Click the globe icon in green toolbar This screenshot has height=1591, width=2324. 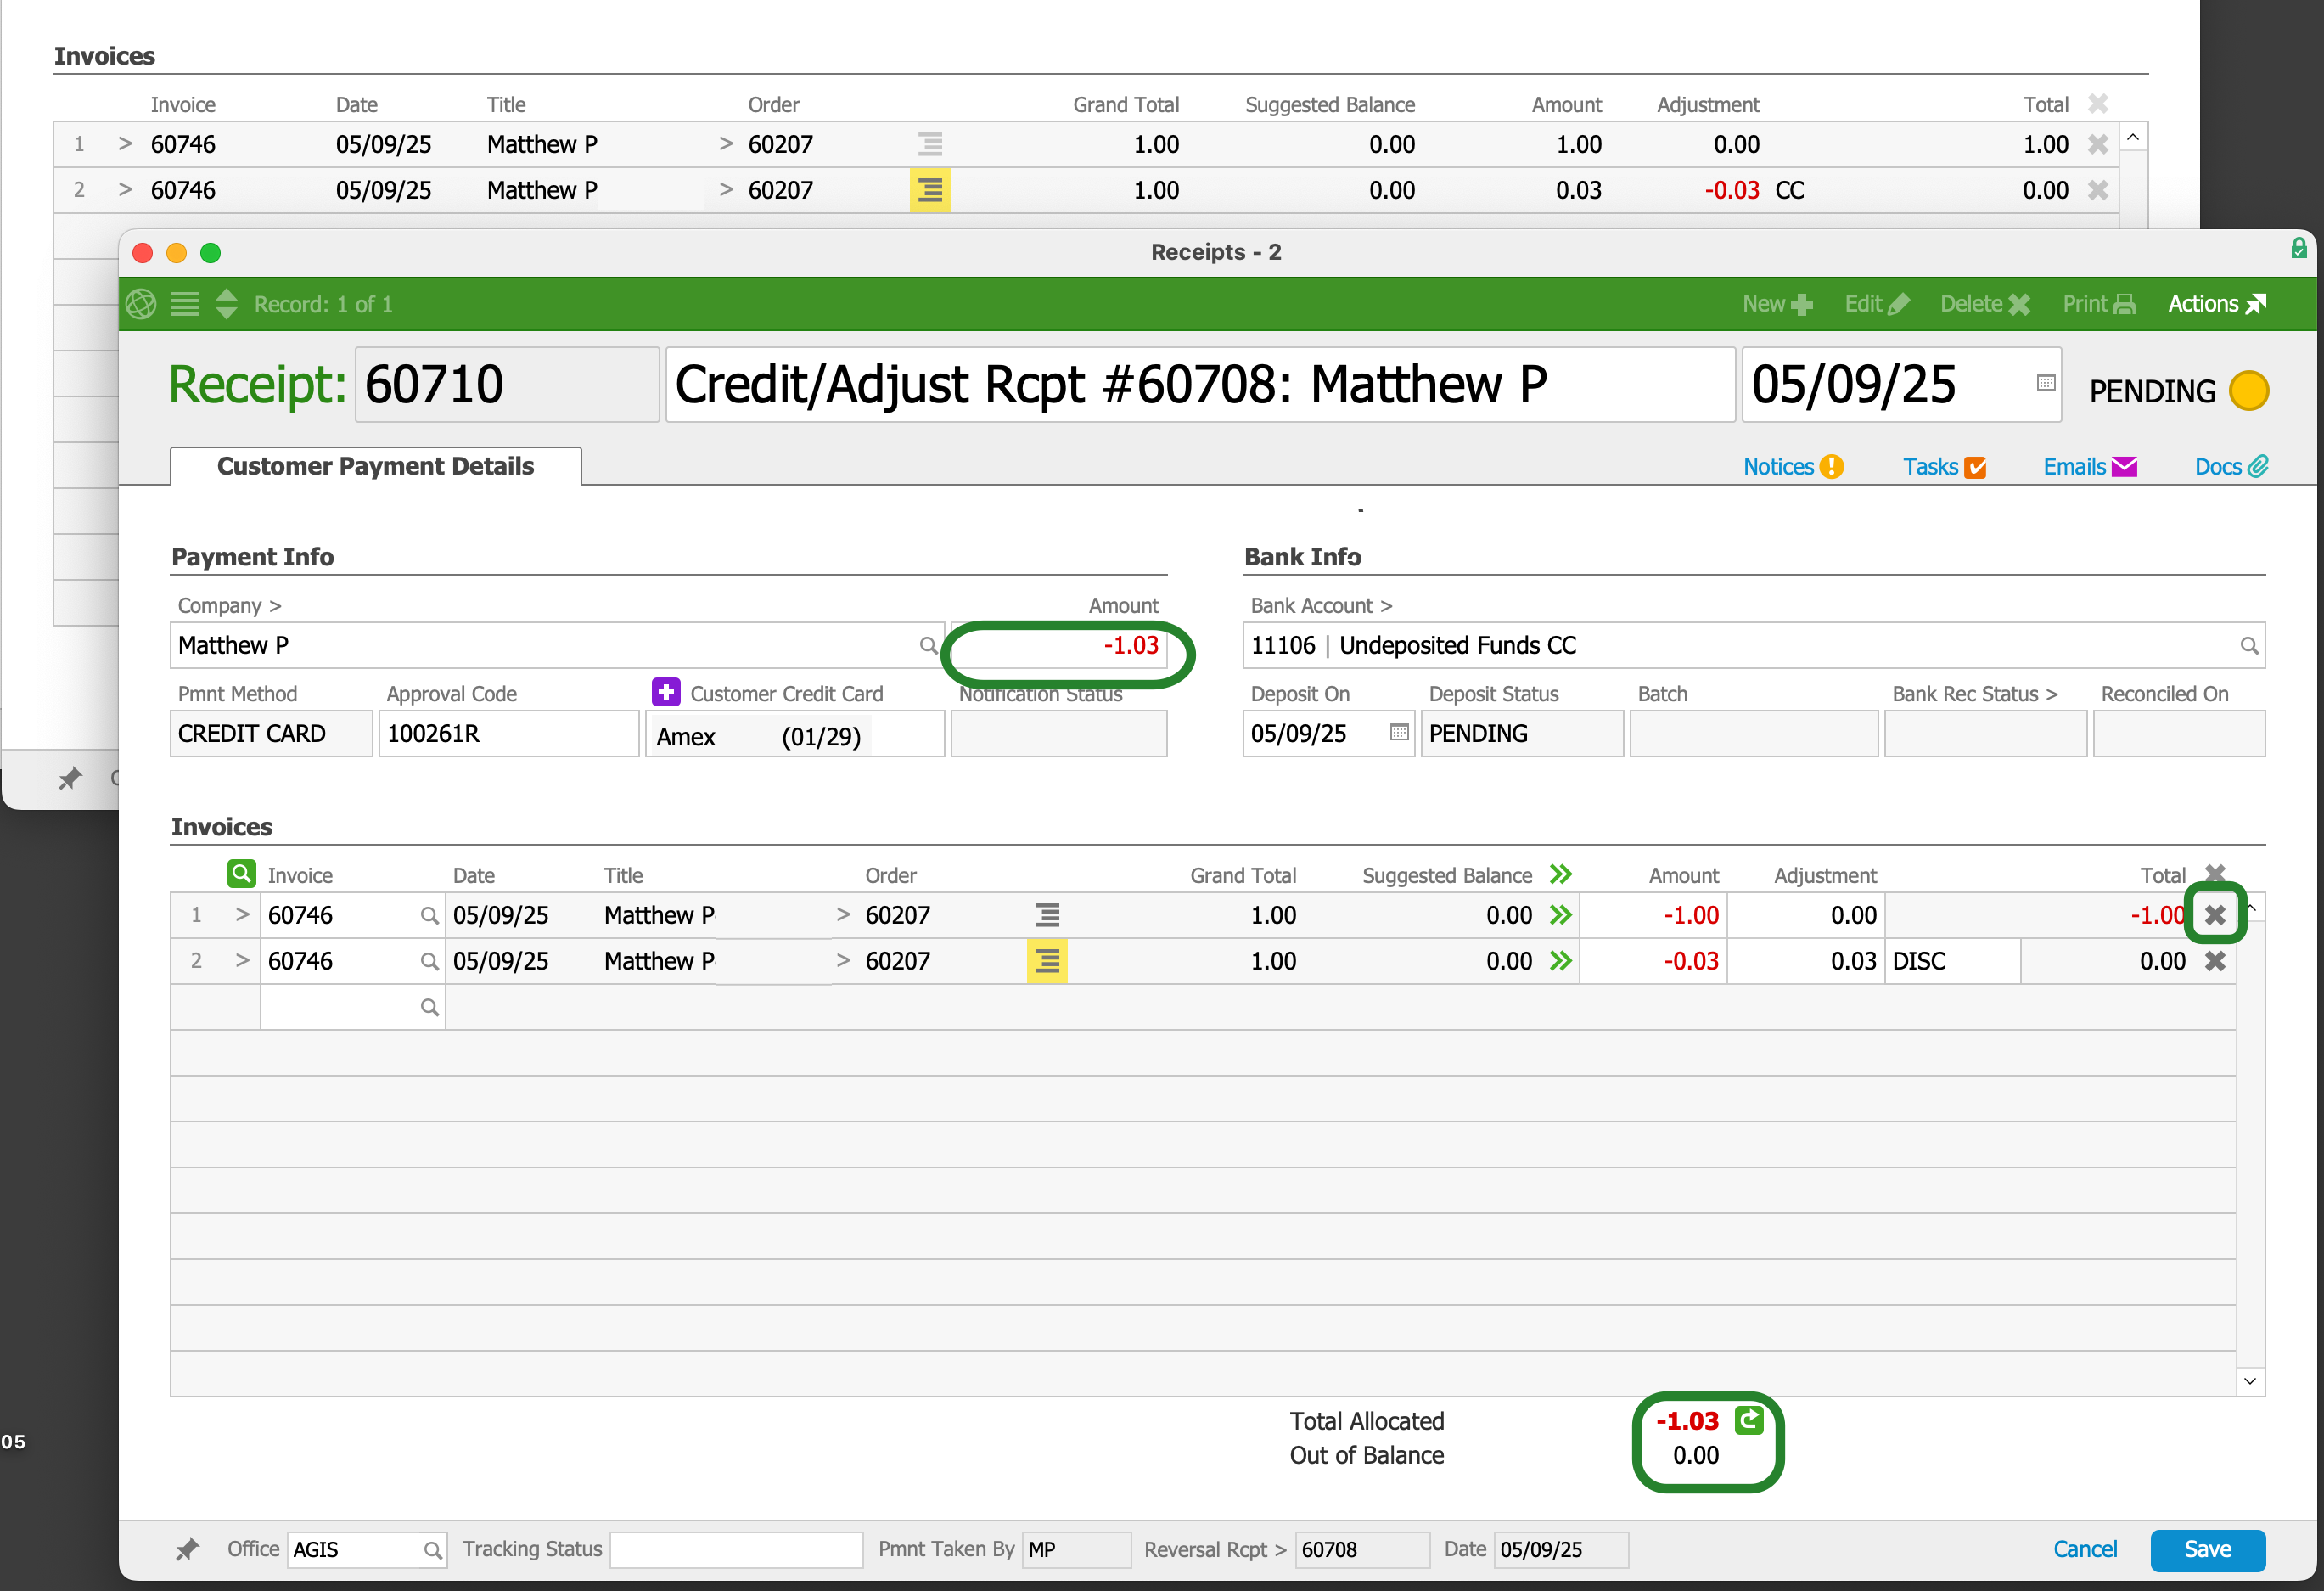141,304
